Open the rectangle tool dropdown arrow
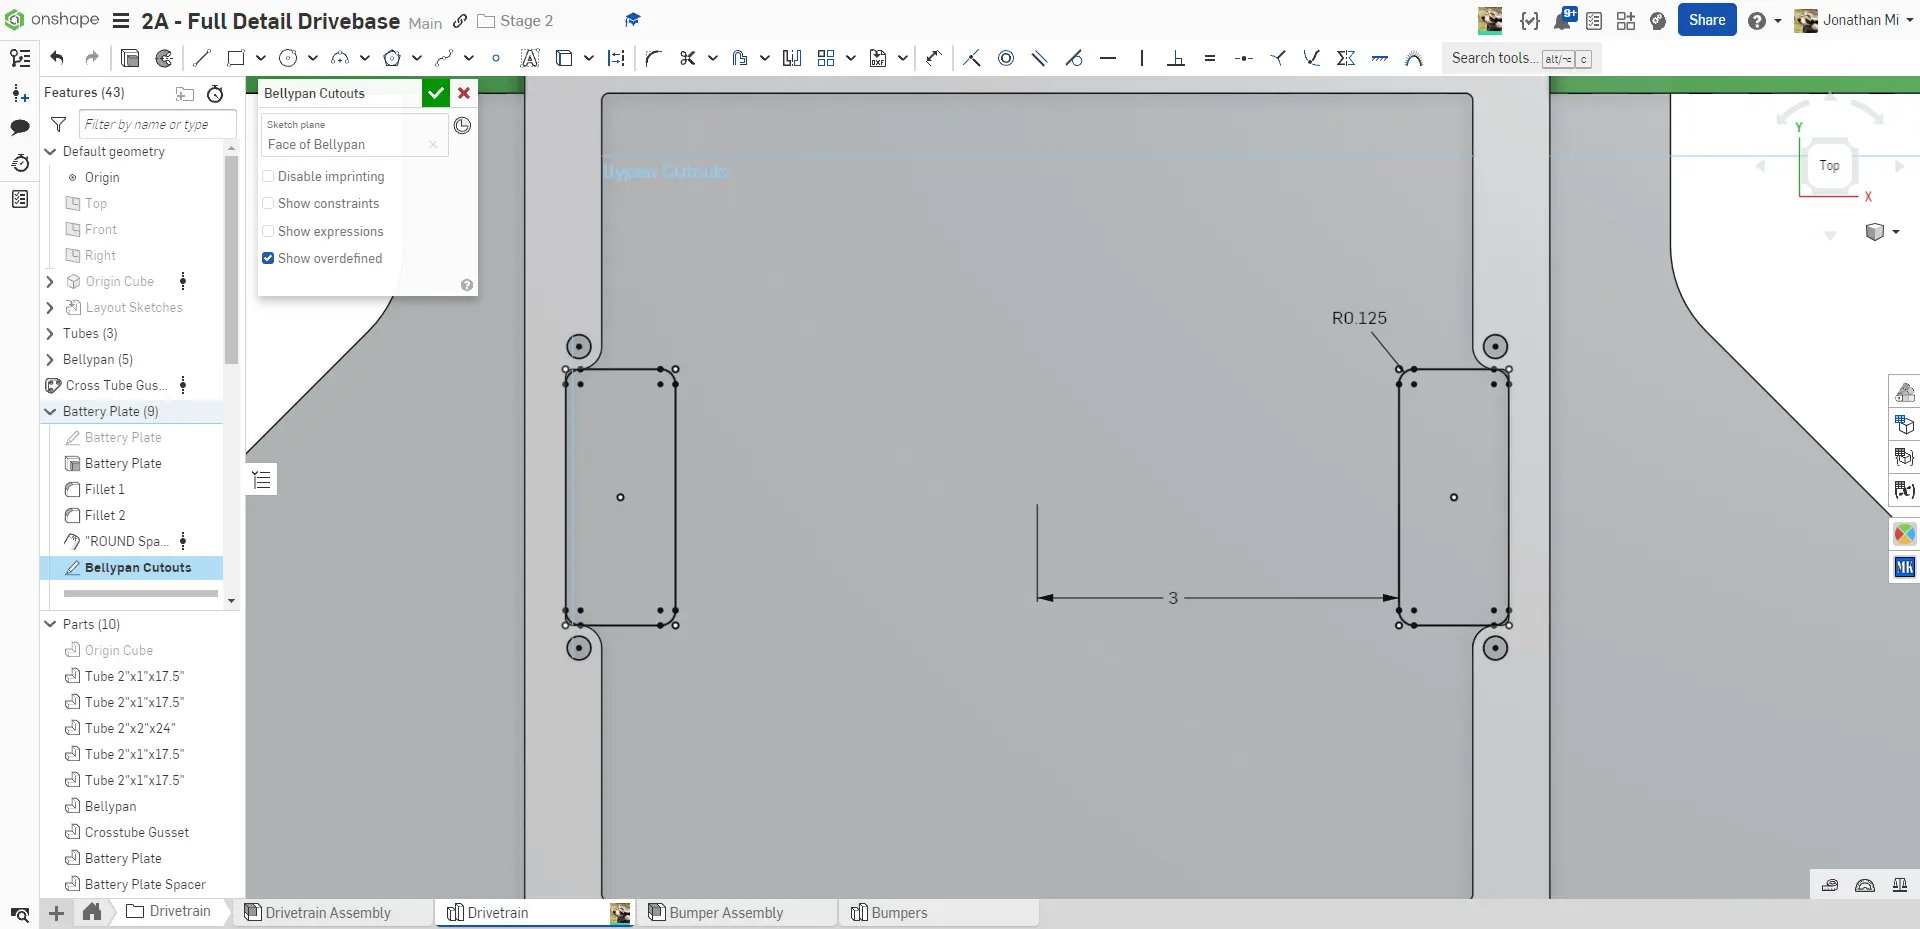The height and width of the screenshot is (929, 1920). tap(260, 58)
